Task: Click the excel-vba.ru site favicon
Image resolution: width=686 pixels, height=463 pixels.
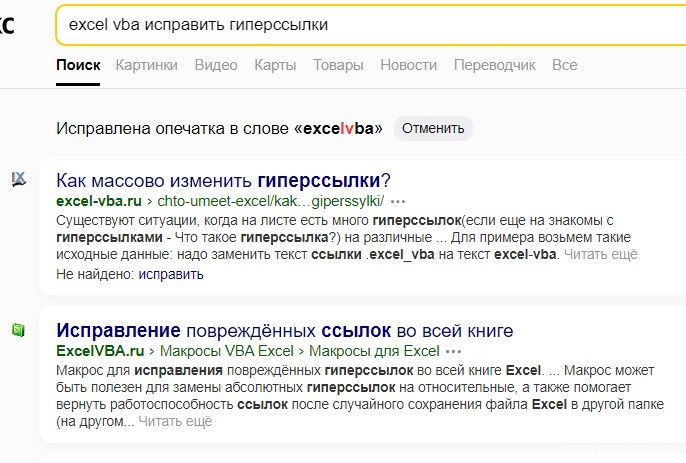Action: click(18, 179)
